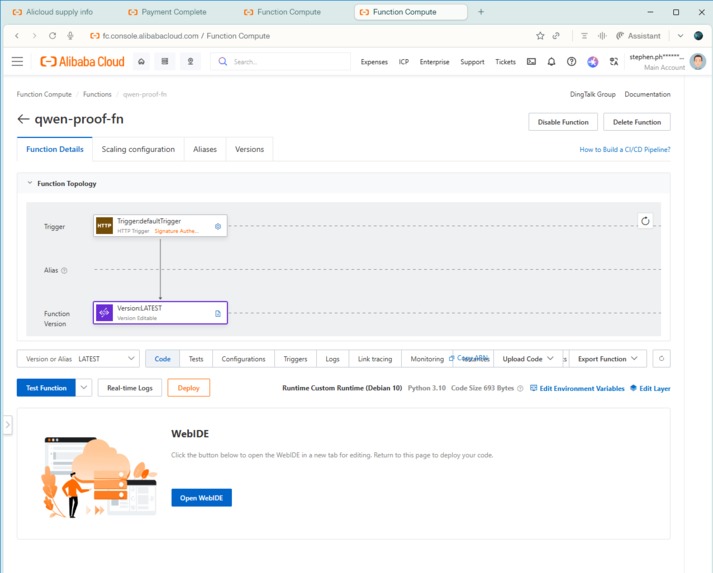Open the AI assistant purple star icon
The image size is (713, 573).
[592, 61]
